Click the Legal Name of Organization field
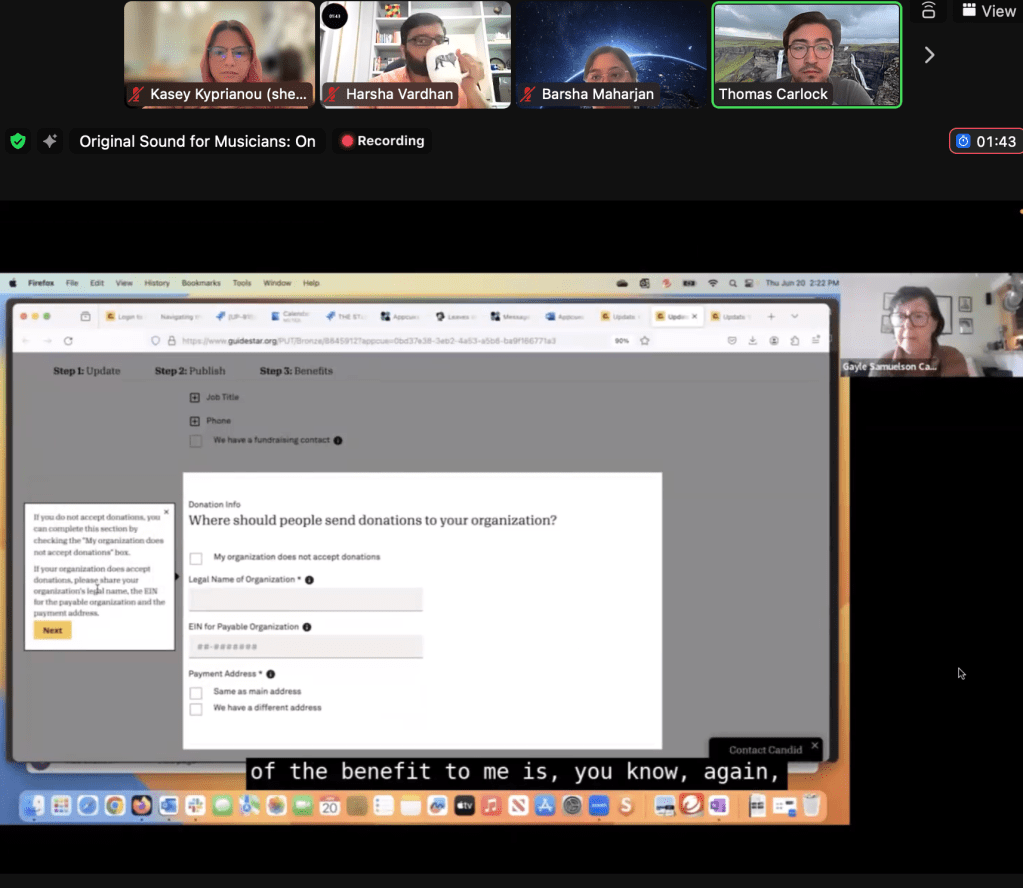This screenshot has width=1023, height=888. coord(305,600)
